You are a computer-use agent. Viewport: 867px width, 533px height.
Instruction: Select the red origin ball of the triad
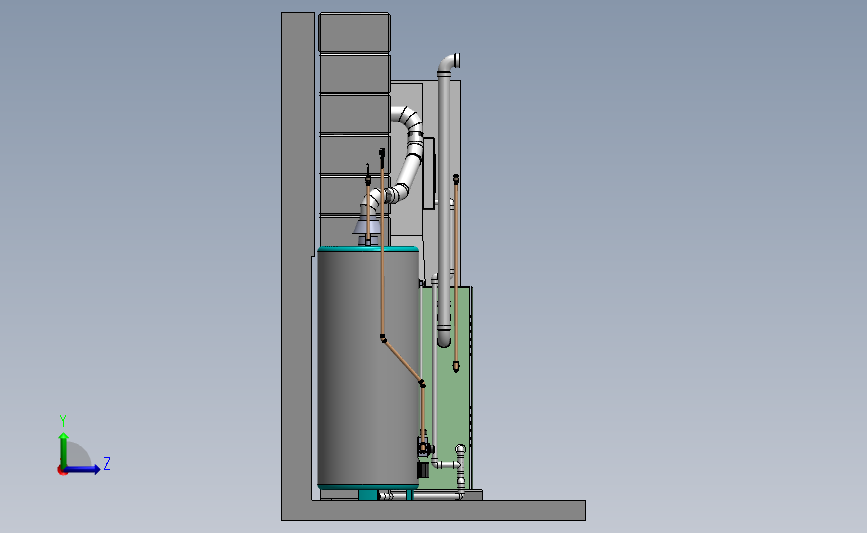pos(62,471)
